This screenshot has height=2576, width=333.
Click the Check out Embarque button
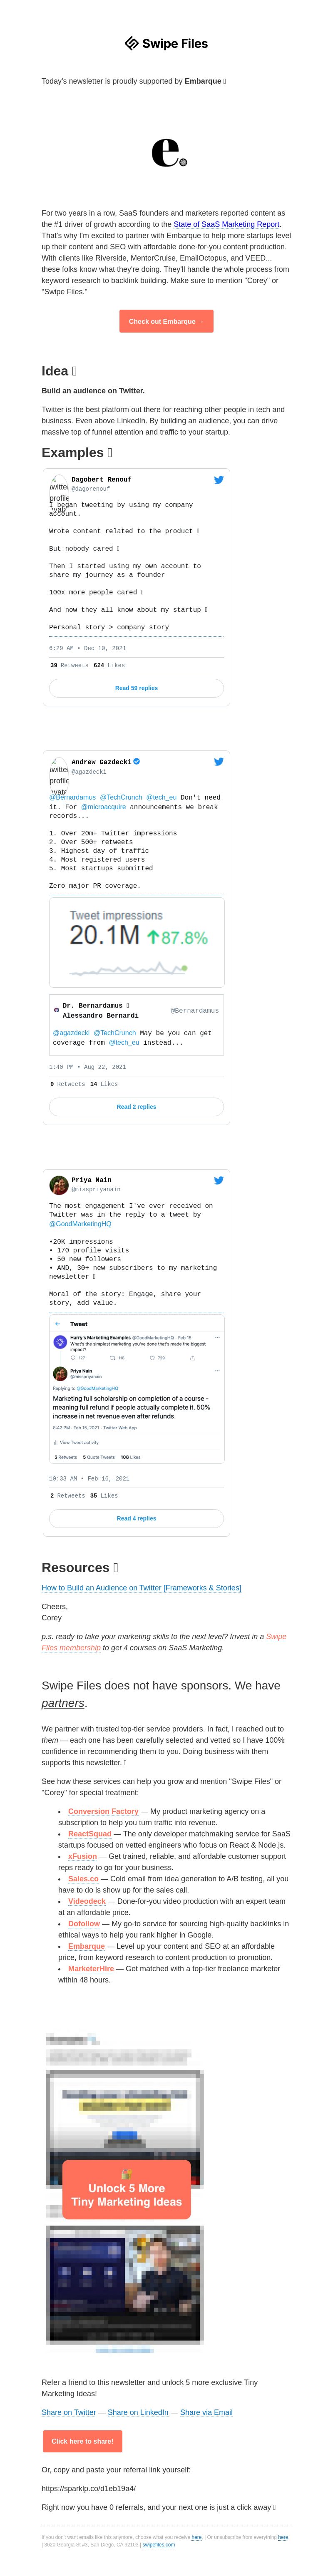(166, 321)
